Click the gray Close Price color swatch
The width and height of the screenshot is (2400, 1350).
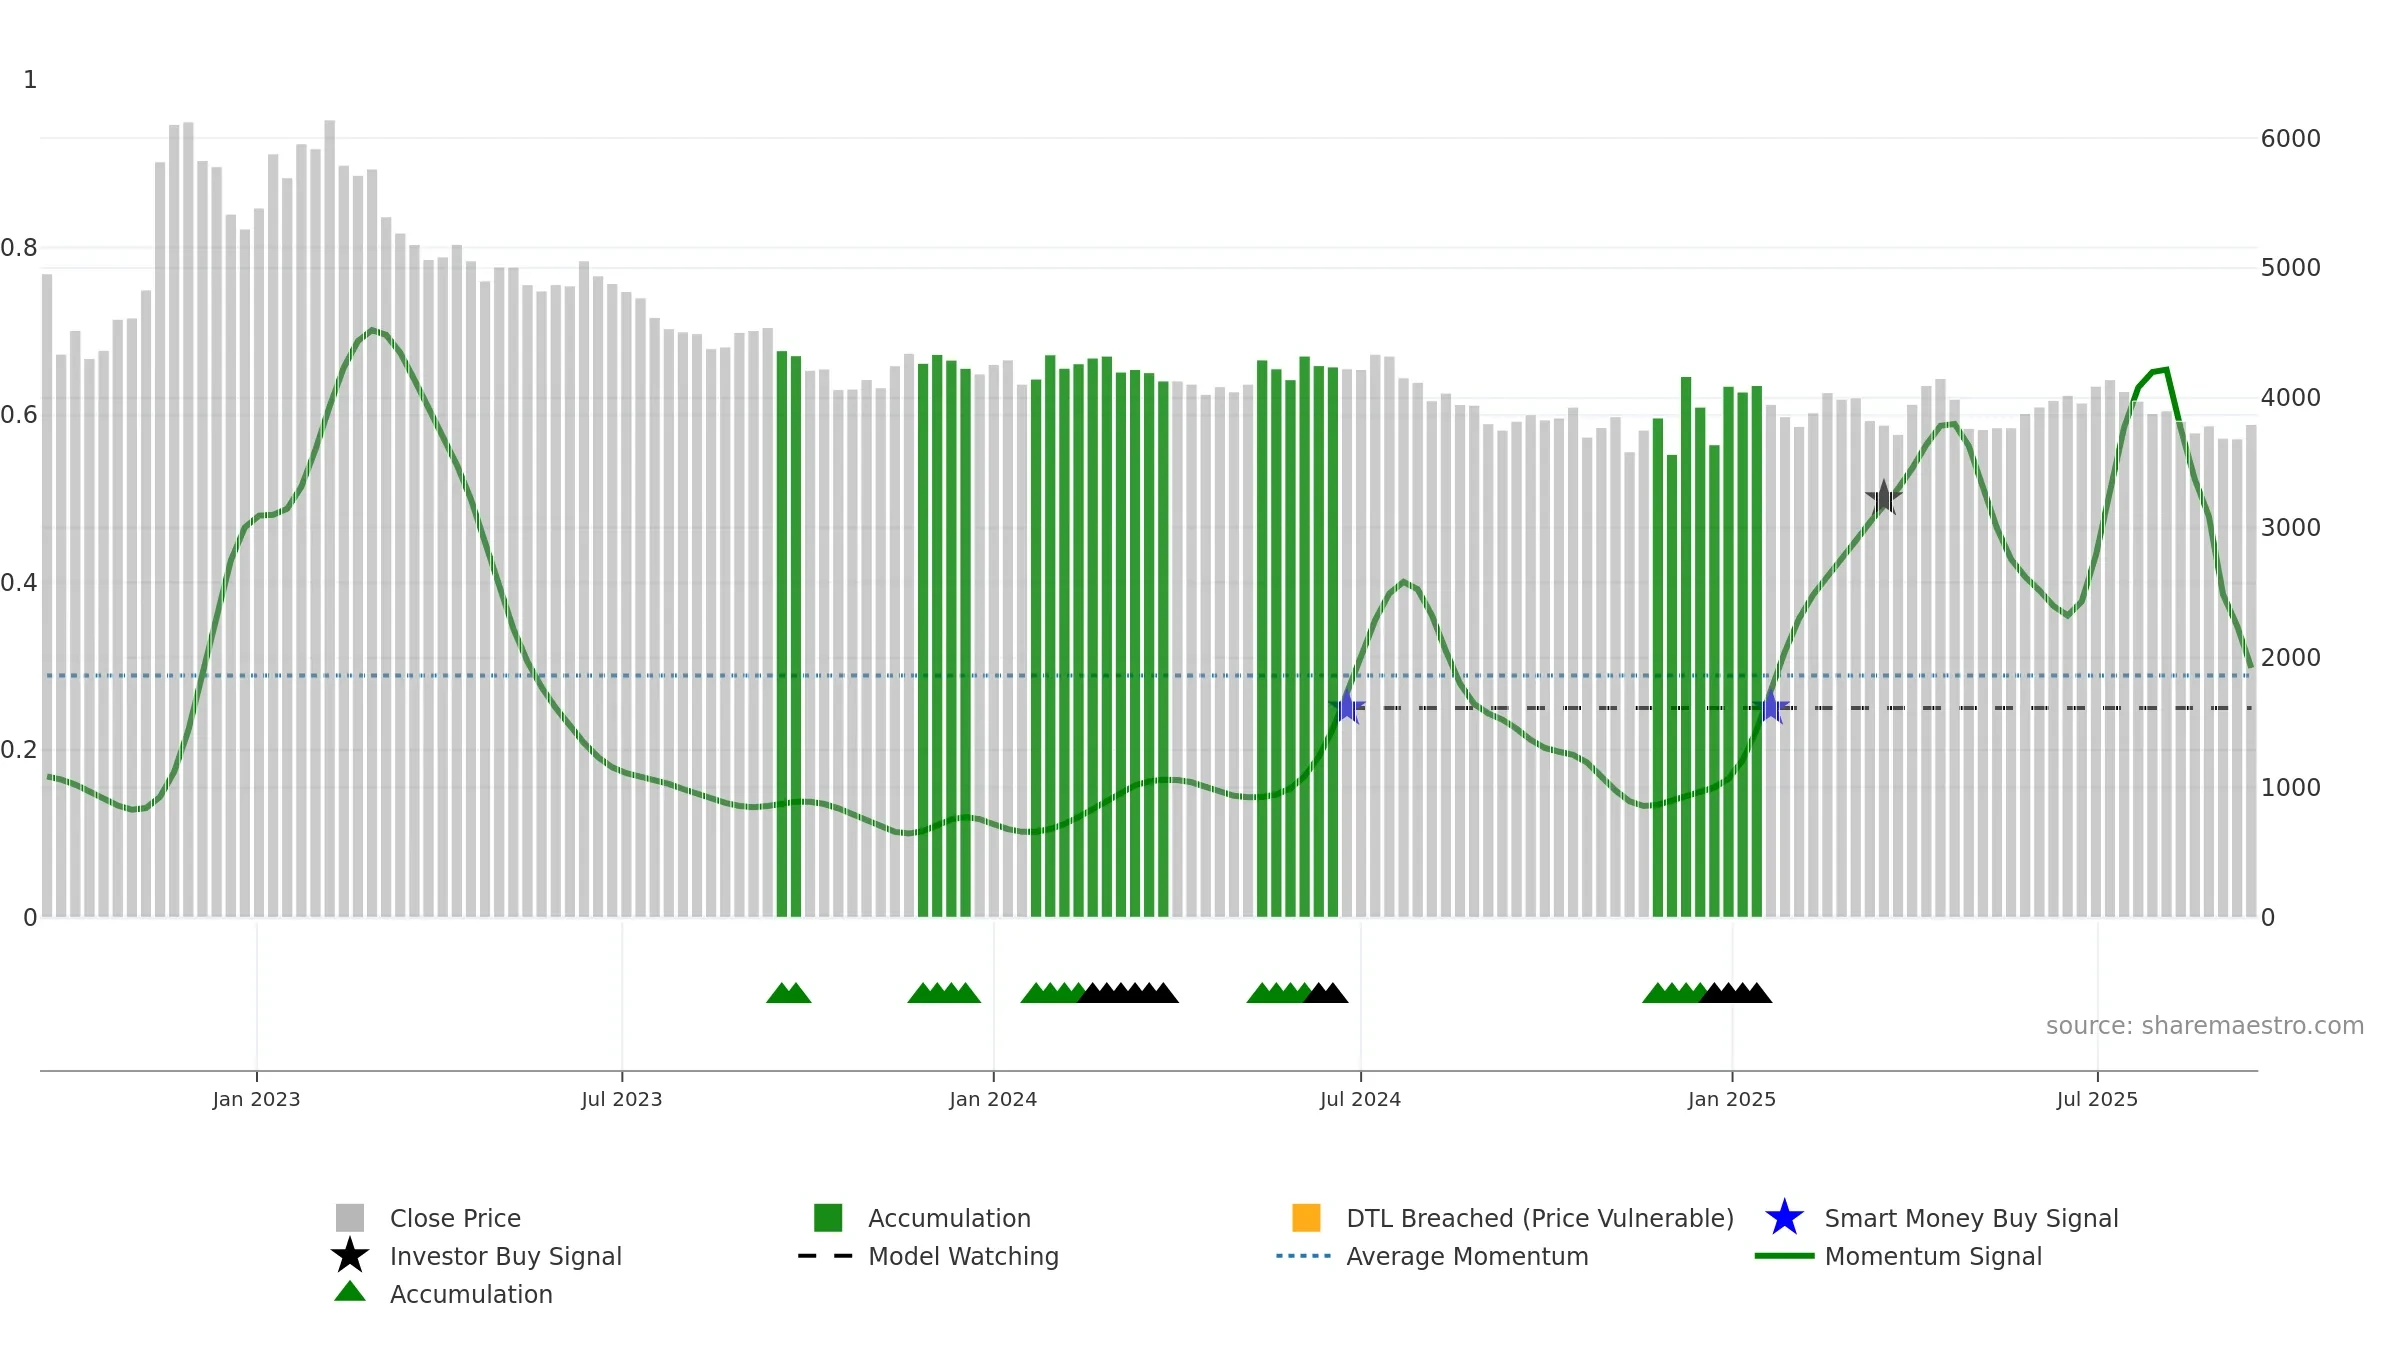[x=350, y=1218]
